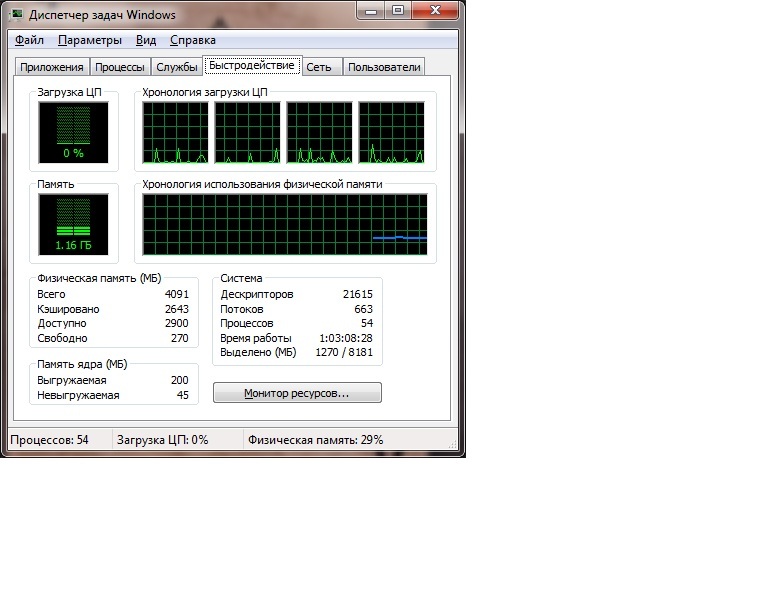Click the Кэшировано value 2643
Screen dimensions: 768x614
tap(177, 309)
